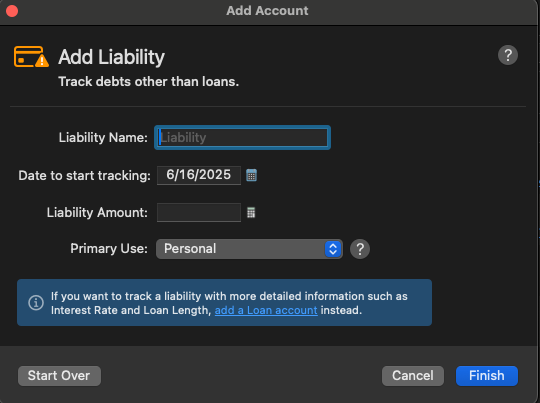Click the orange liability card warning icon
Image resolution: width=540 pixels, height=403 pixels.
pos(31,56)
